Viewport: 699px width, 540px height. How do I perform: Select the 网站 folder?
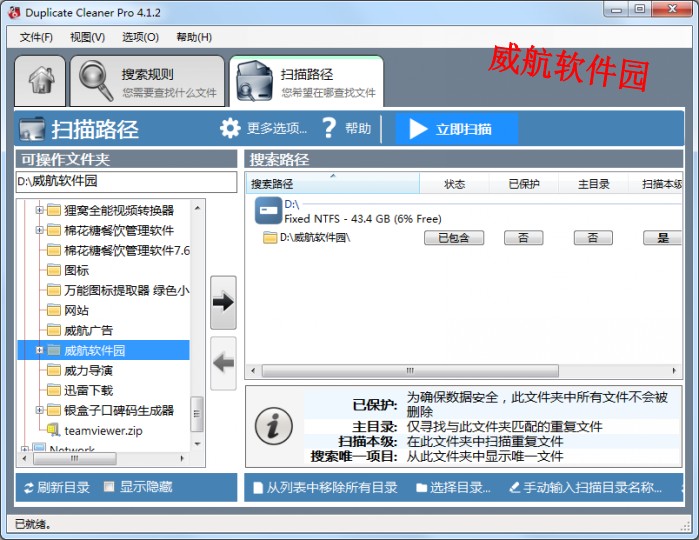[x=76, y=310]
